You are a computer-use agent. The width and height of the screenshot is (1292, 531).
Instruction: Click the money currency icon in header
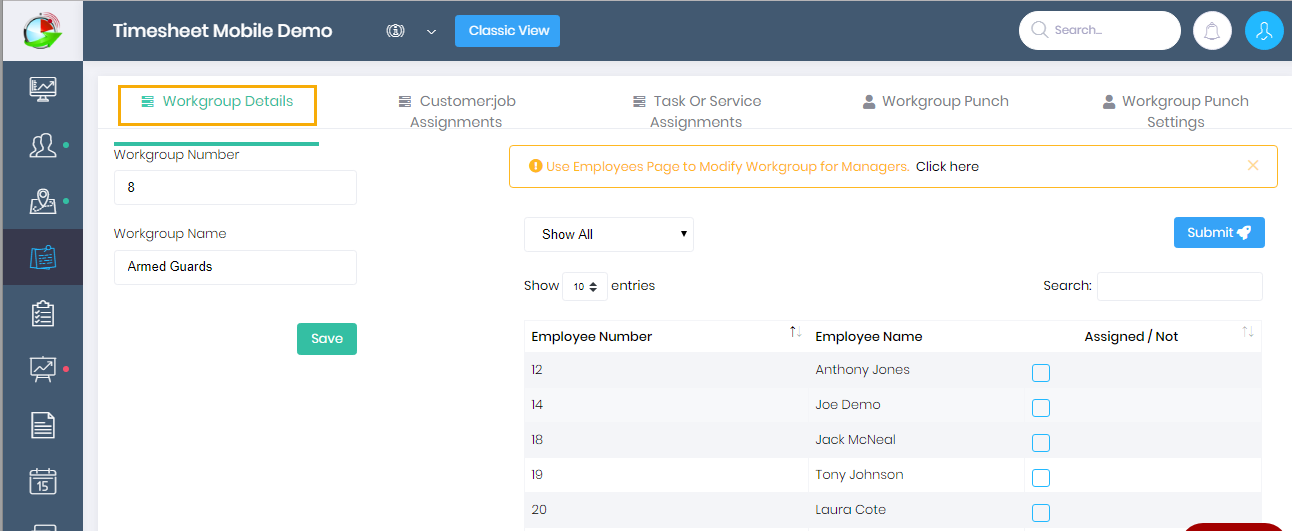[395, 31]
